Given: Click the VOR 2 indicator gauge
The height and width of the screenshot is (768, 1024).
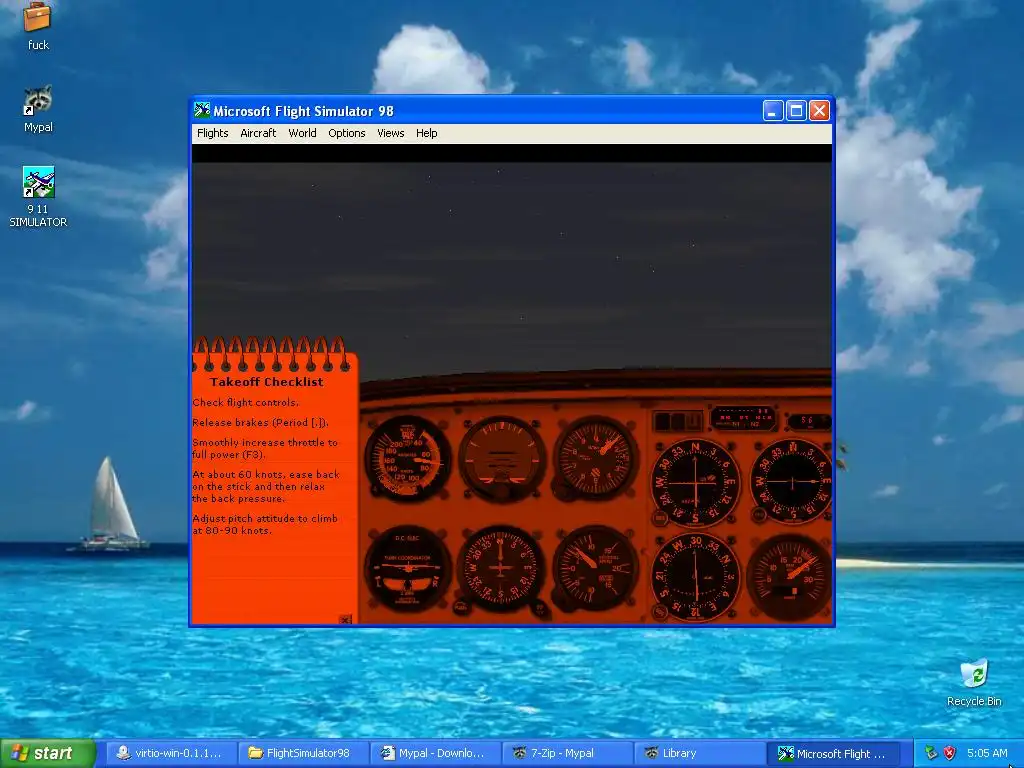Looking at the screenshot, I should [x=792, y=482].
